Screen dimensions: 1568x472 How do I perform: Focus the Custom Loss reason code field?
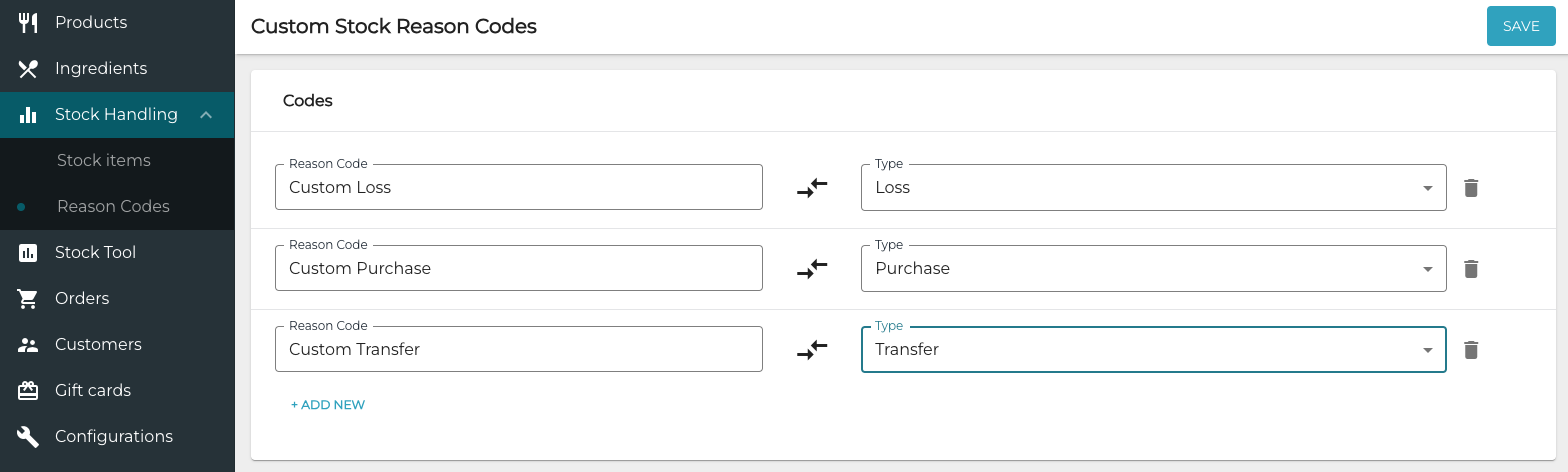pyautogui.click(x=518, y=188)
